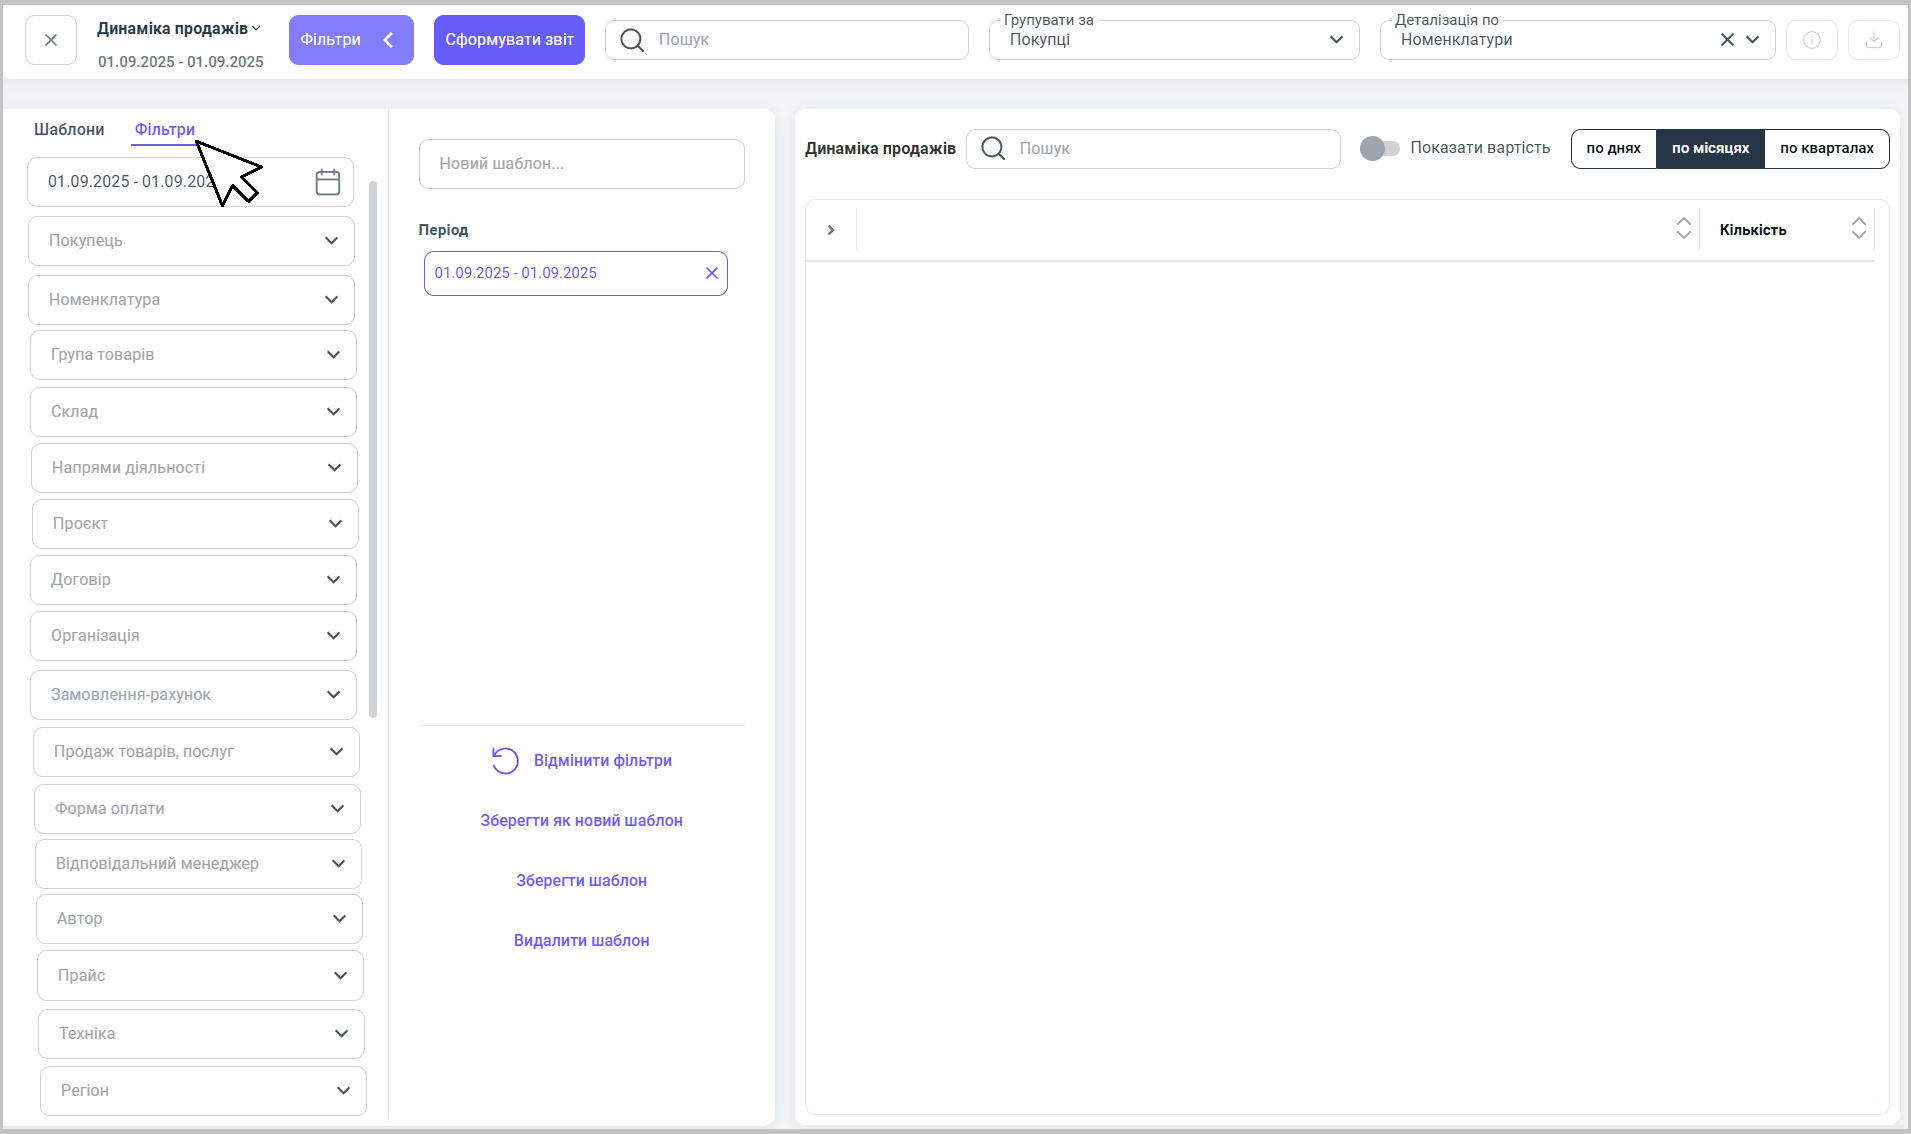Viewport: 1911px width, 1134px height.
Task: Click the sort arrows in Кількість column
Action: click(1858, 229)
